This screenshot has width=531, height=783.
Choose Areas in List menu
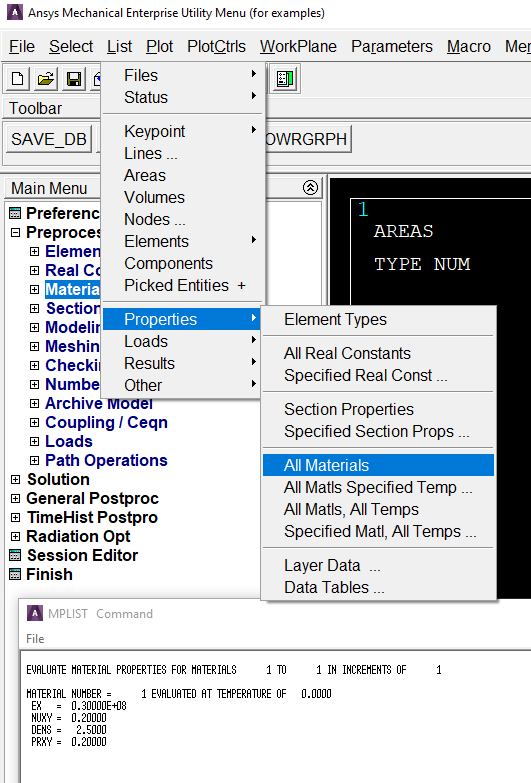[183, 175]
